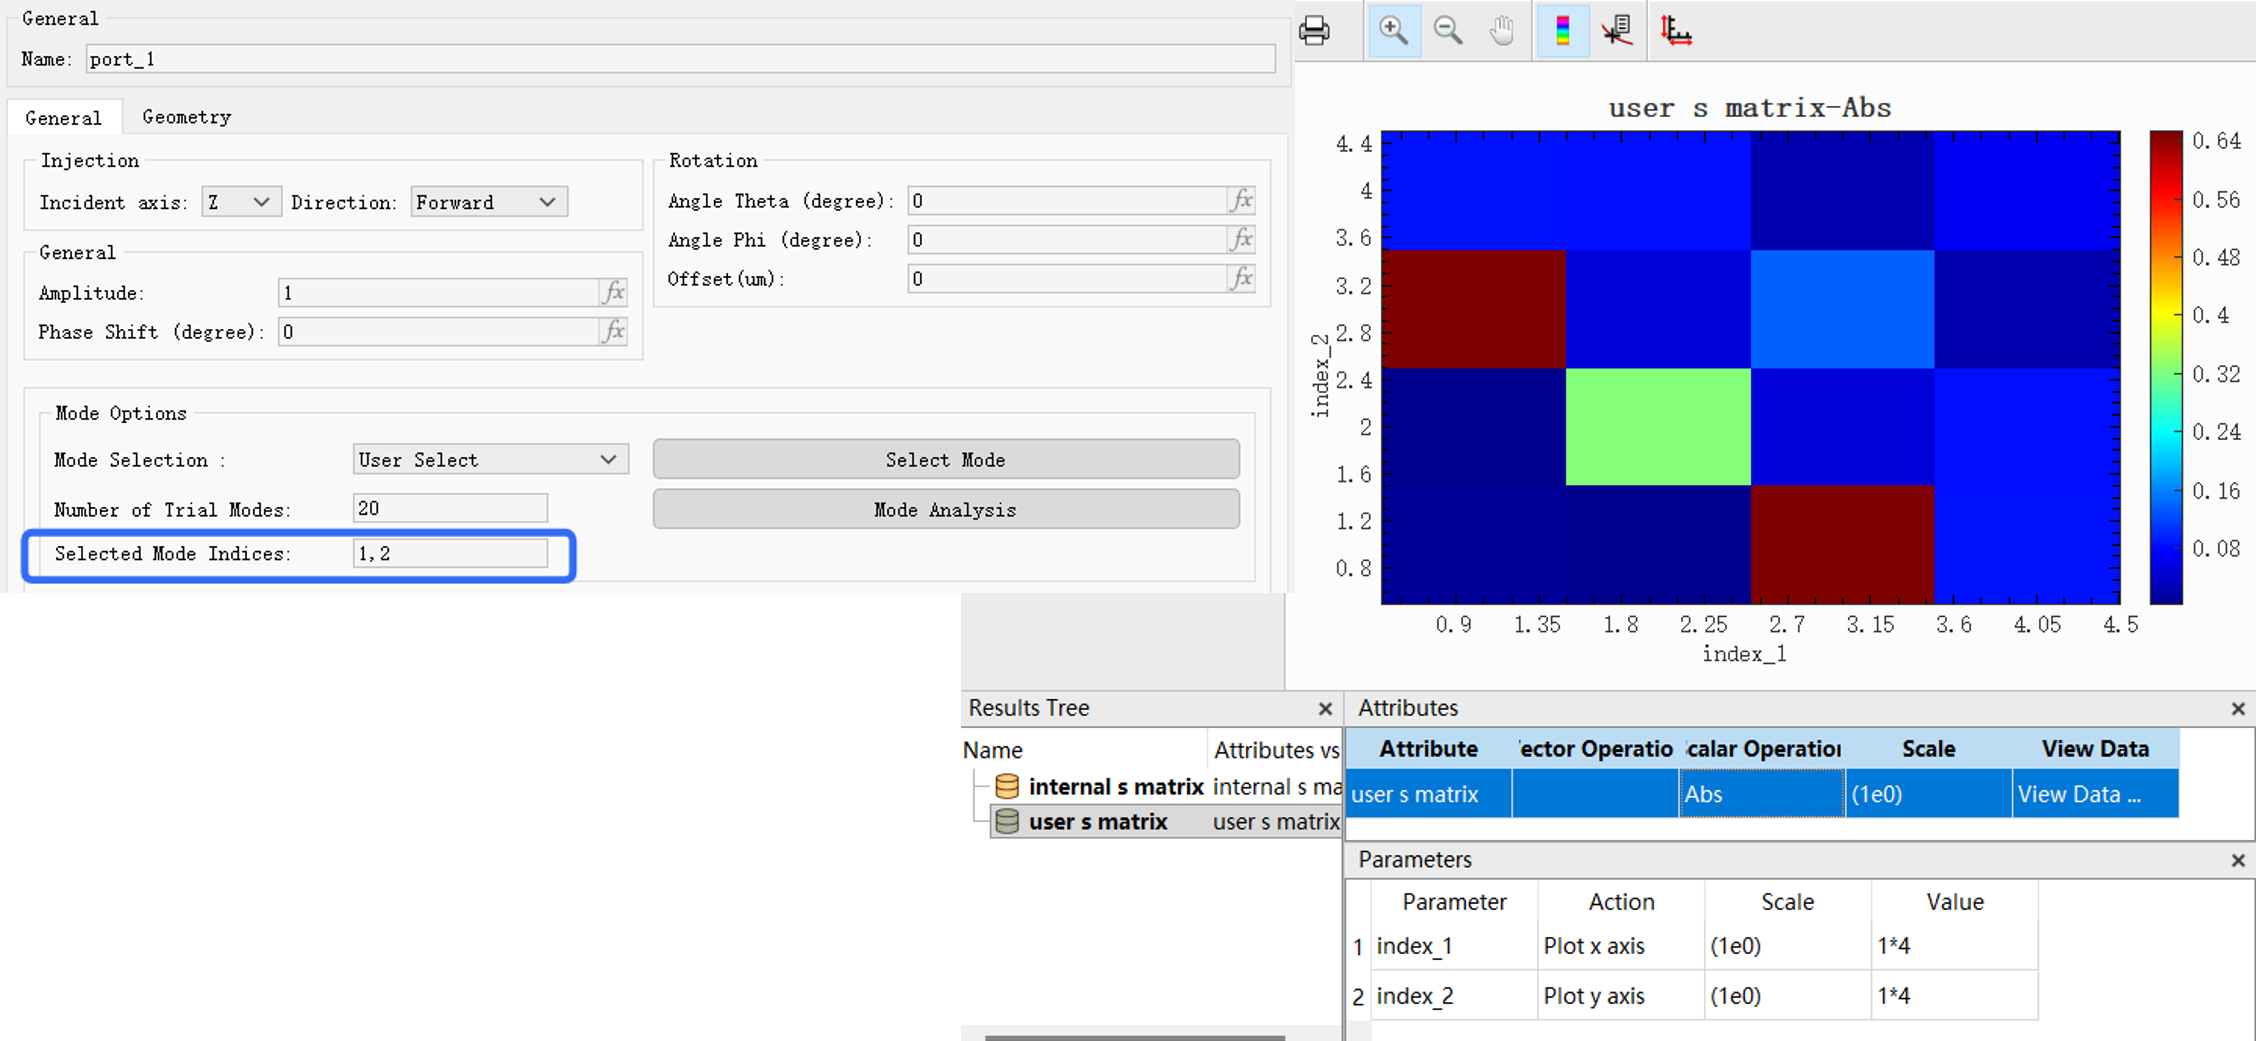
Task: Open the Incident axis dropdown
Action: (241, 202)
